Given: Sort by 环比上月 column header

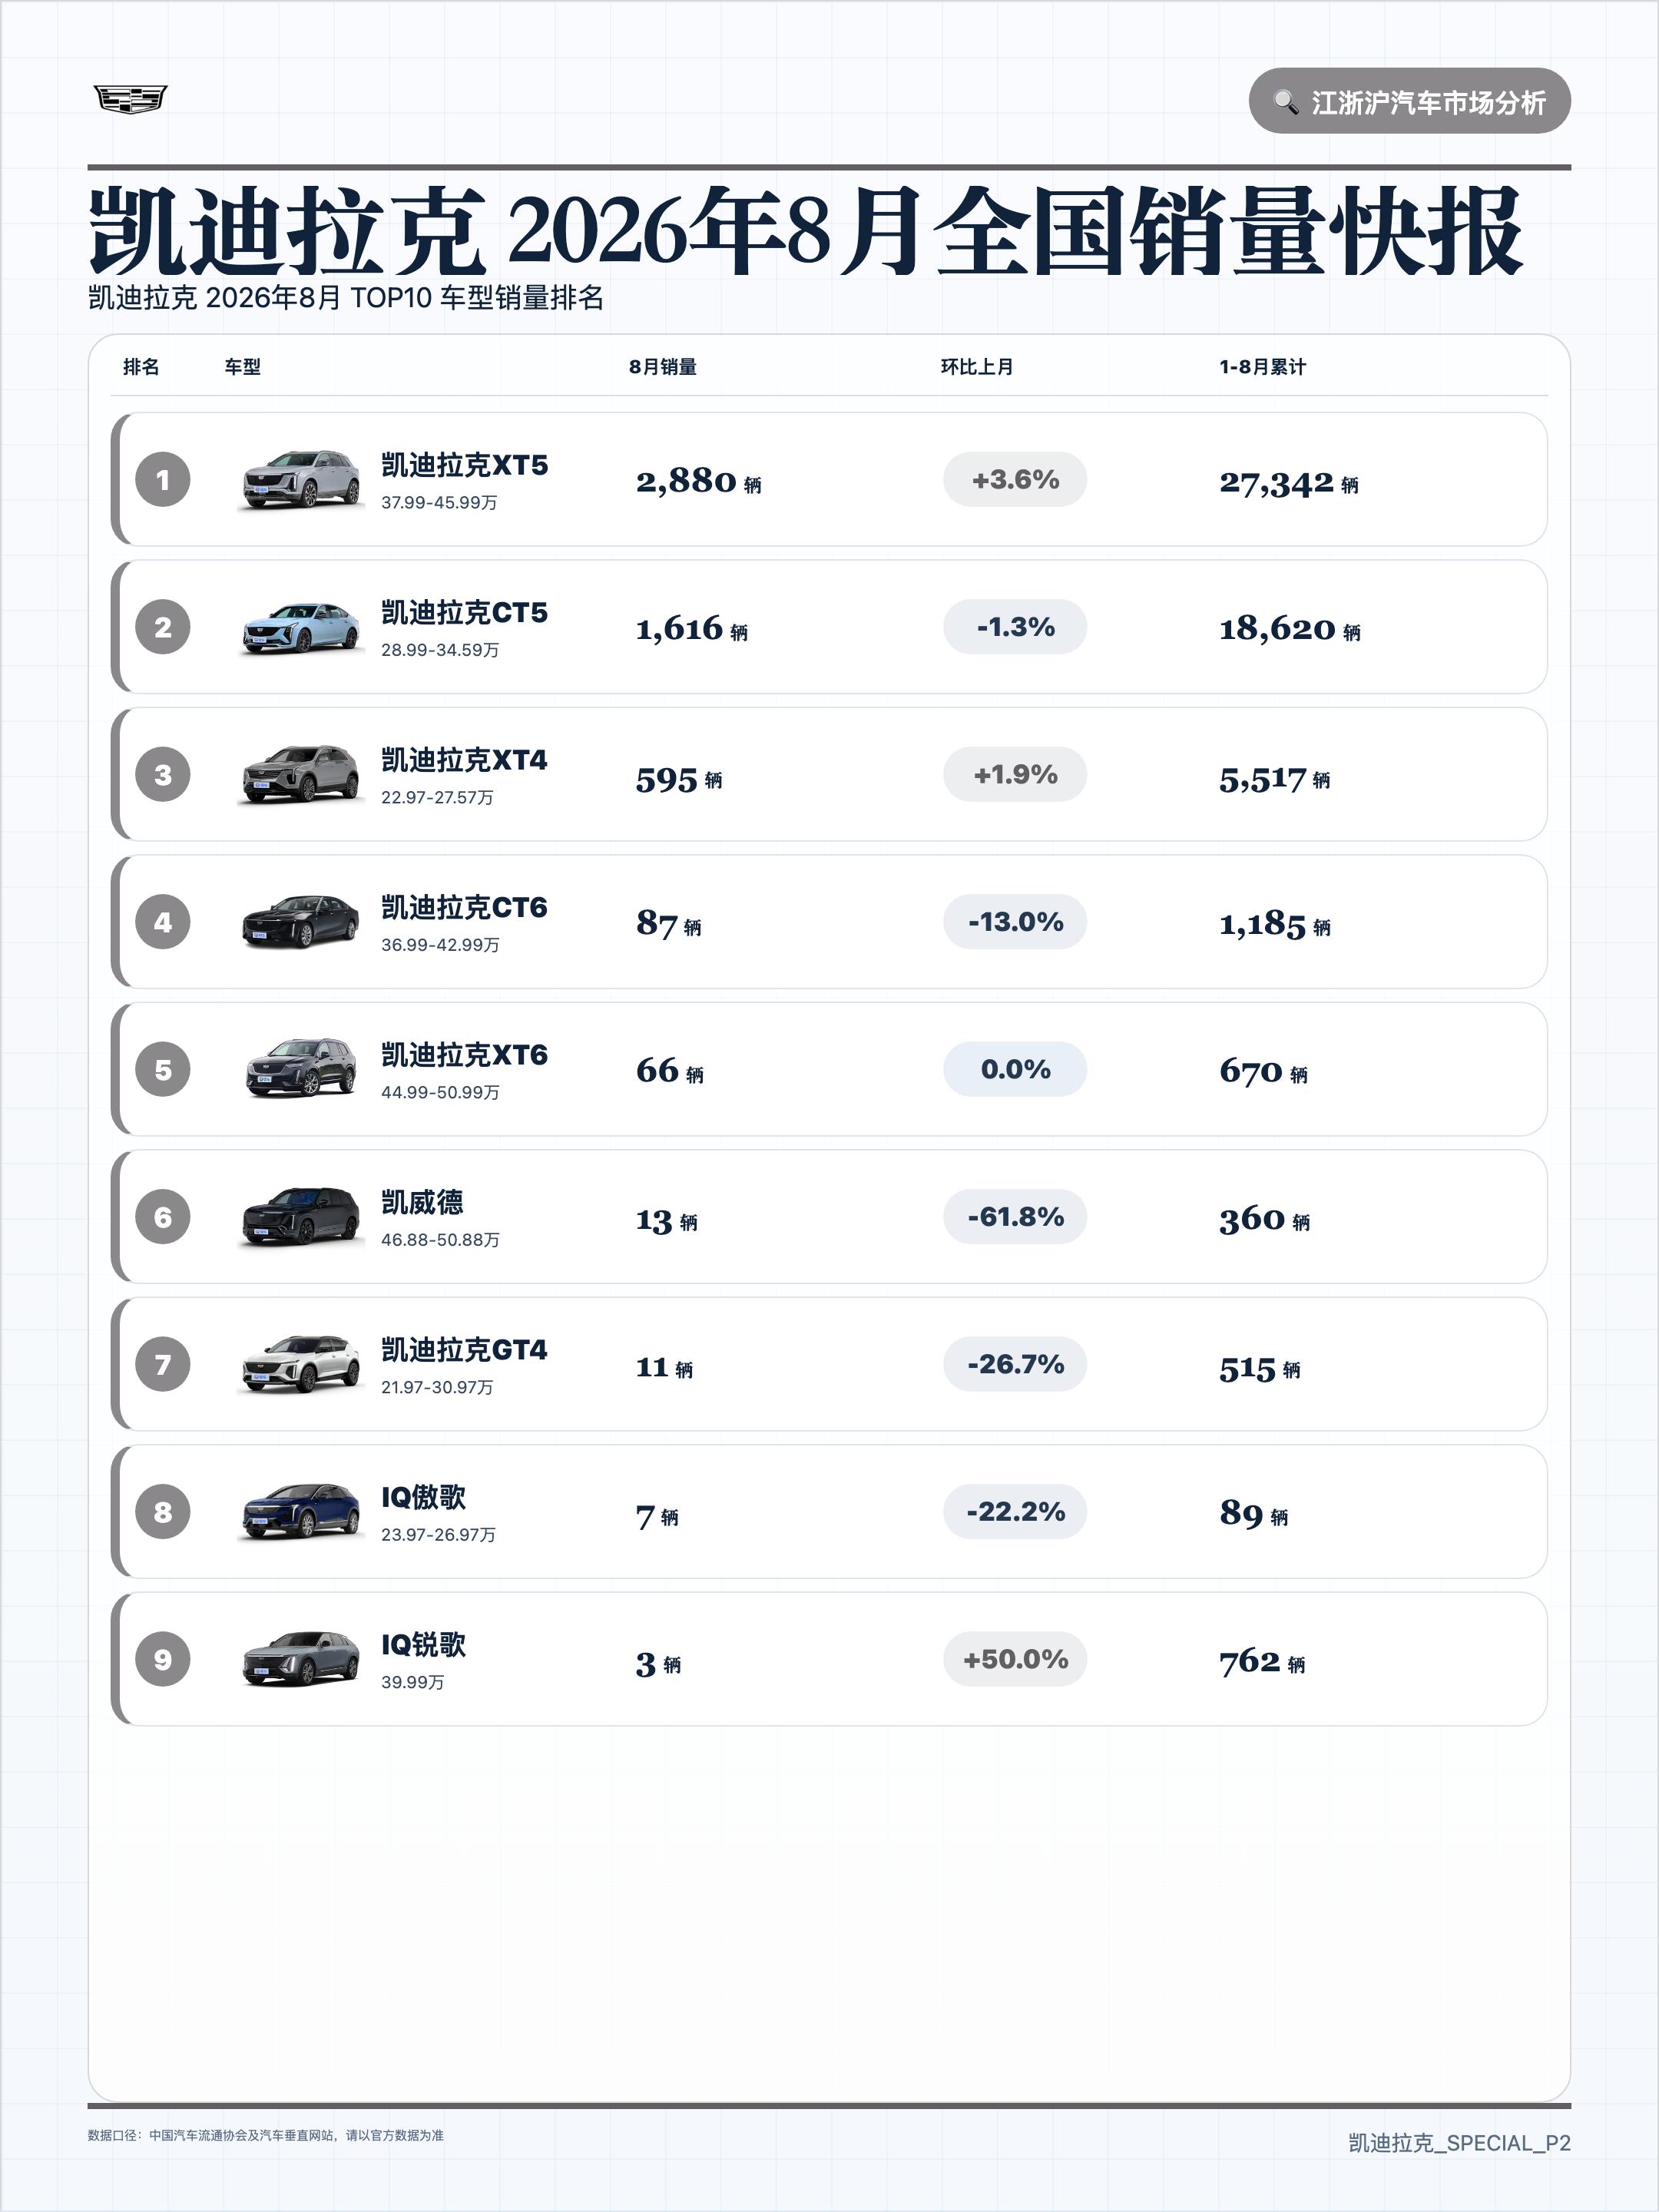Looking at the screenshot, I should pos(977,367).
